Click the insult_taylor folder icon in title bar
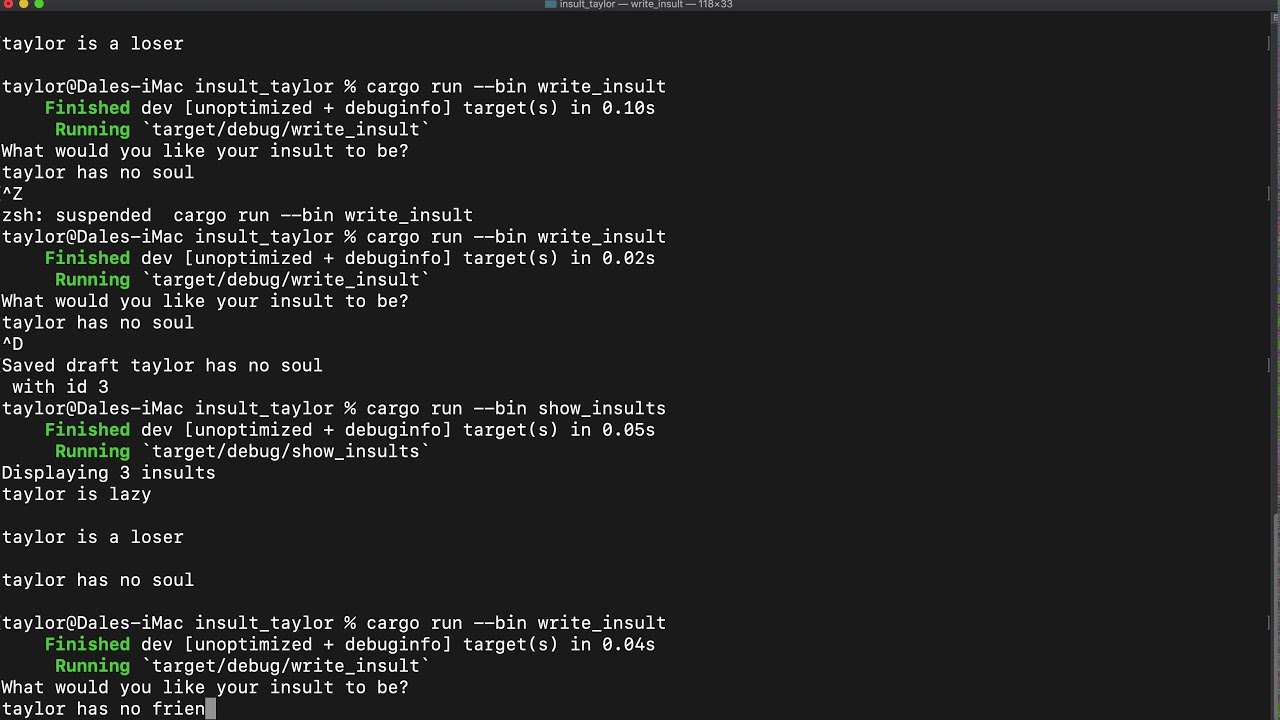The height and width of the screenshot is (720, 1280). click(550, 5)
